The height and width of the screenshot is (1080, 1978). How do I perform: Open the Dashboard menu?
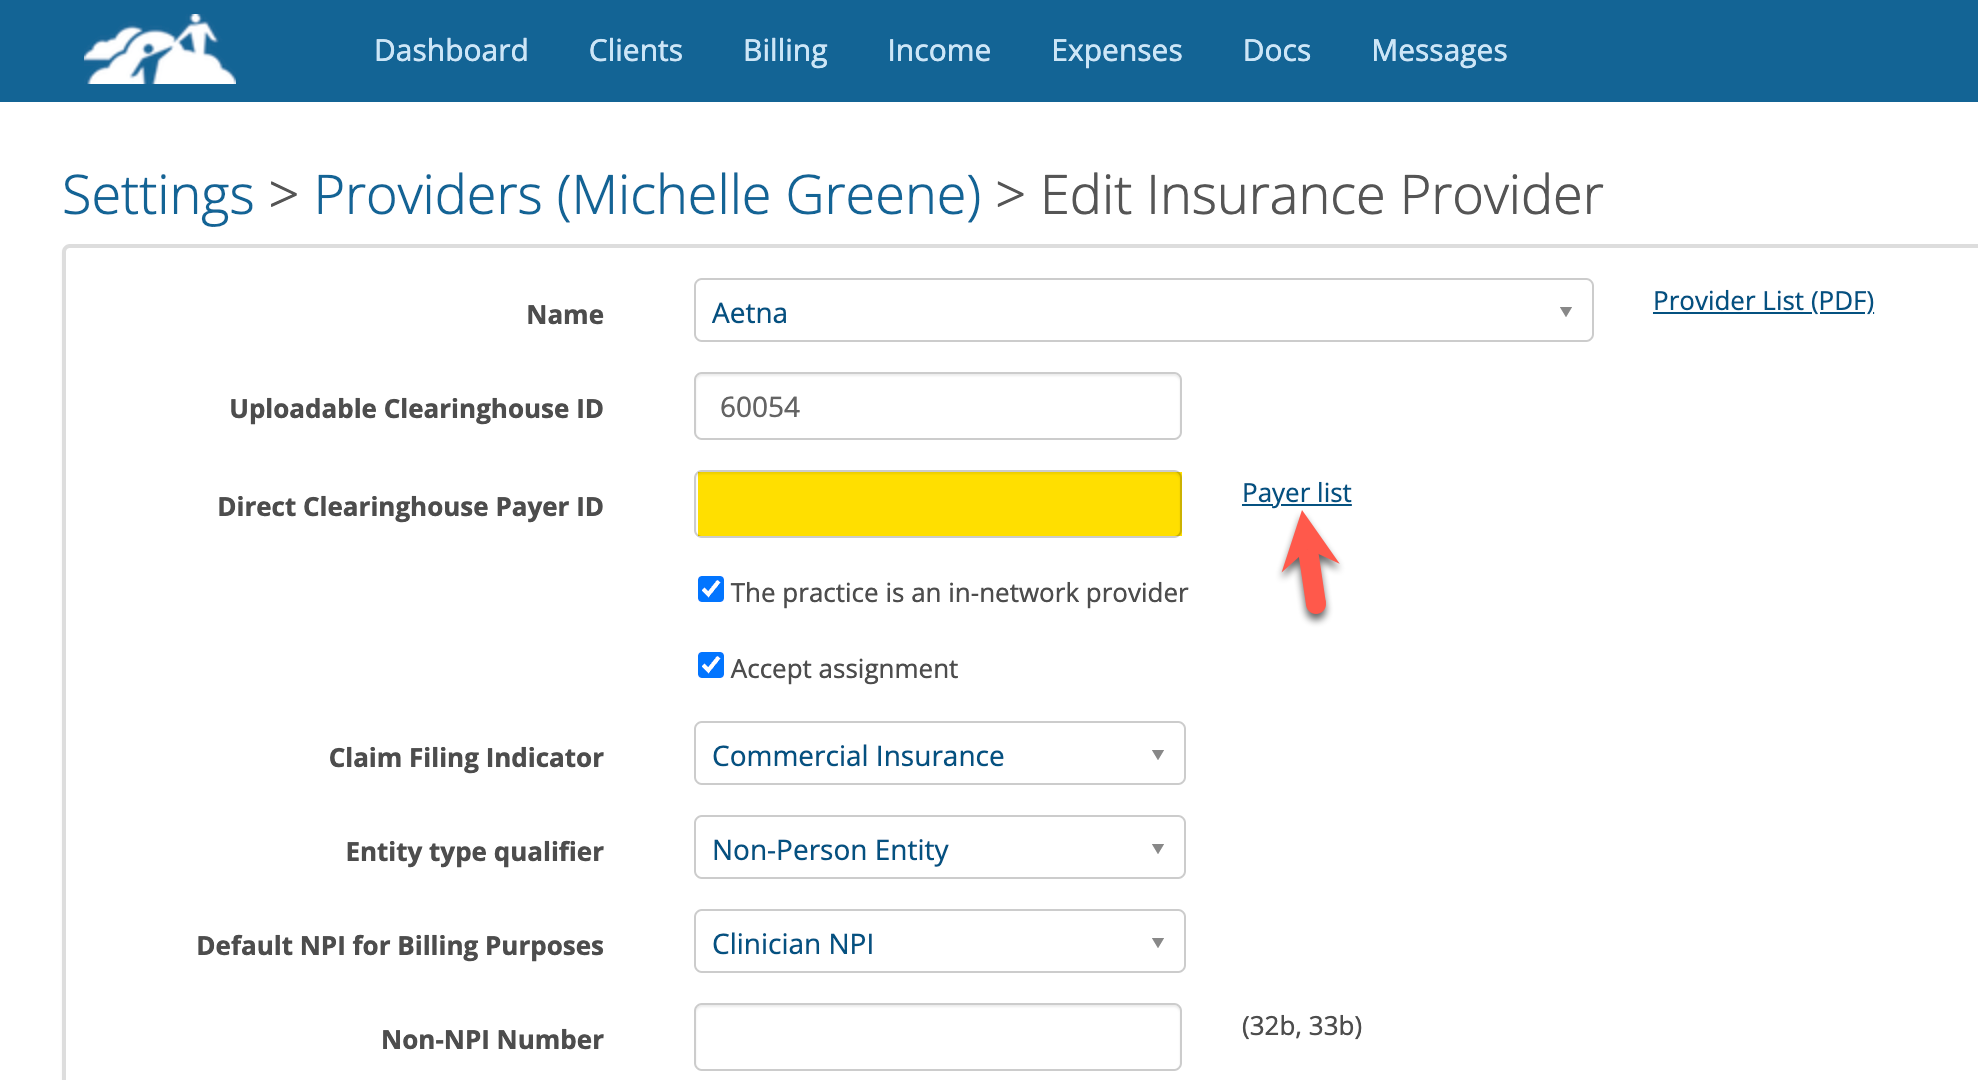[451, 50]
